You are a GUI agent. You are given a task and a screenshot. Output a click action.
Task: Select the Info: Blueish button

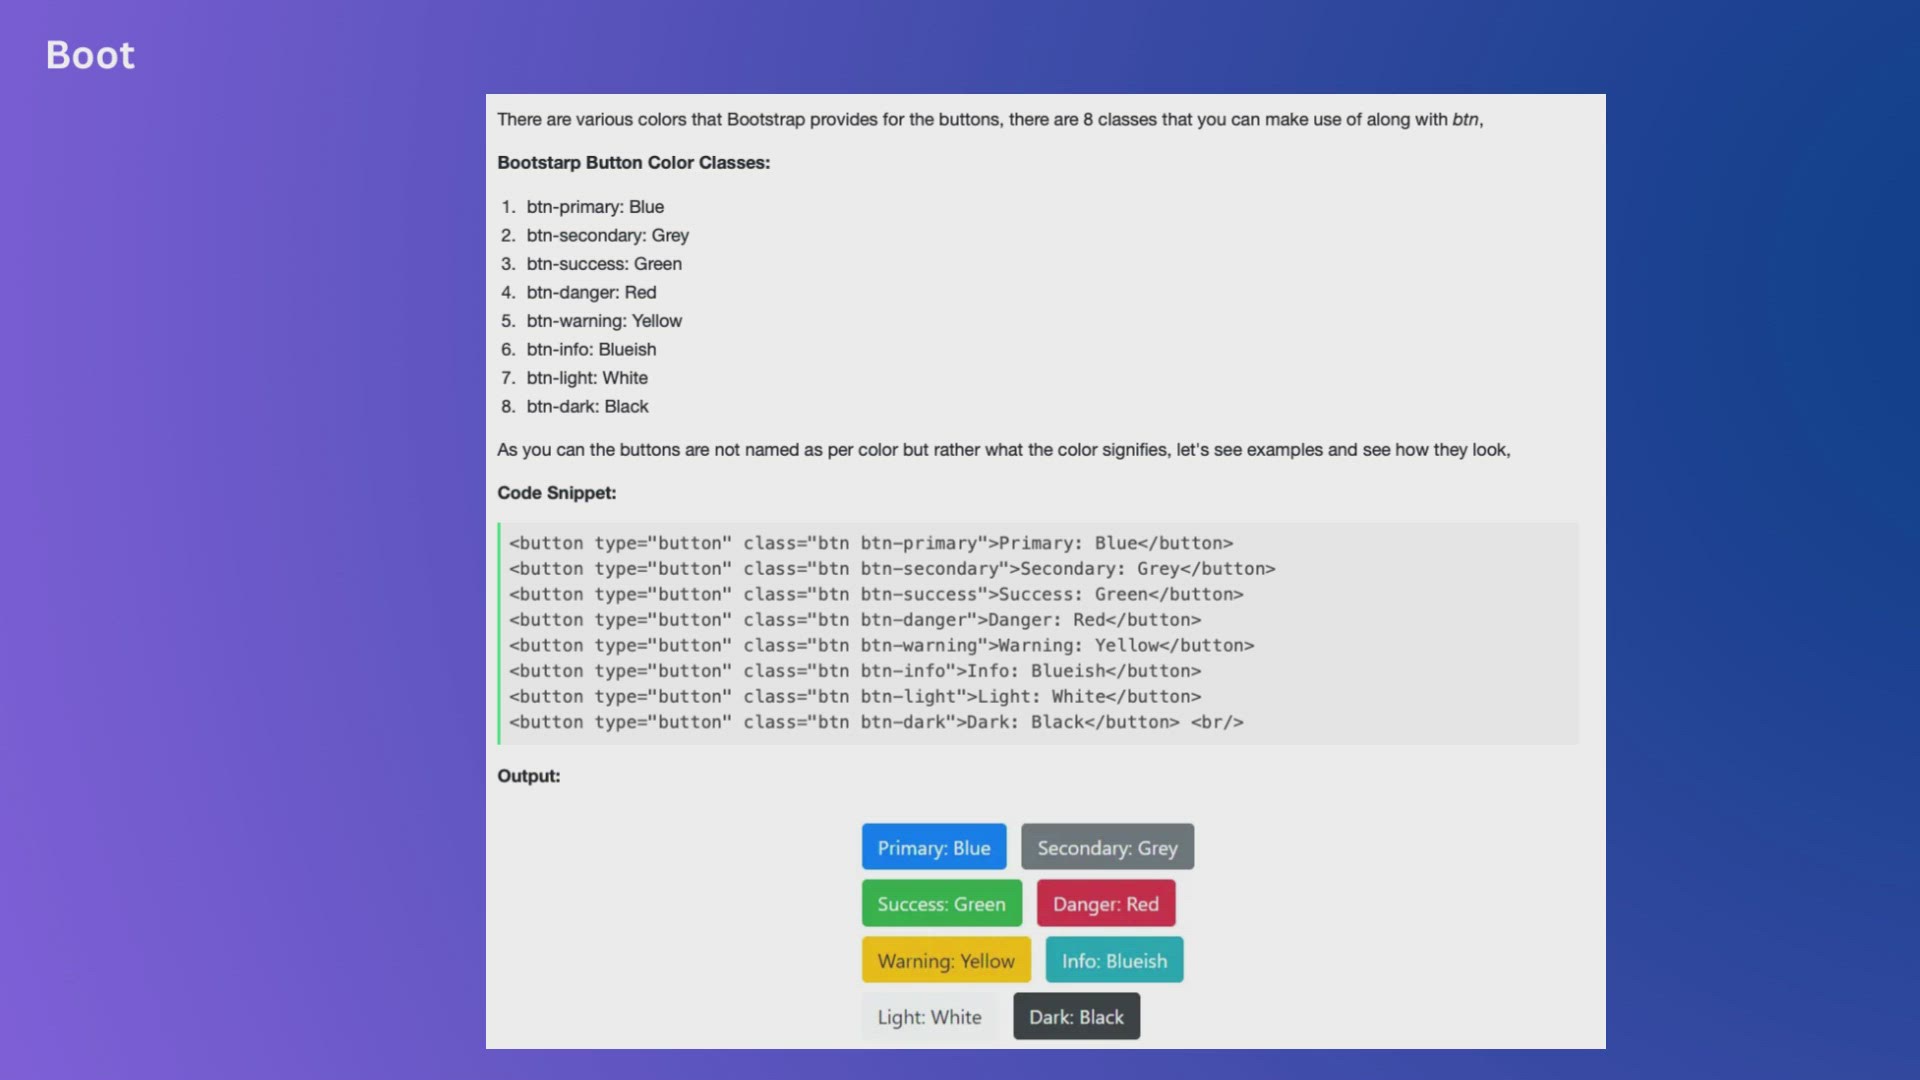pos(1114,960)
